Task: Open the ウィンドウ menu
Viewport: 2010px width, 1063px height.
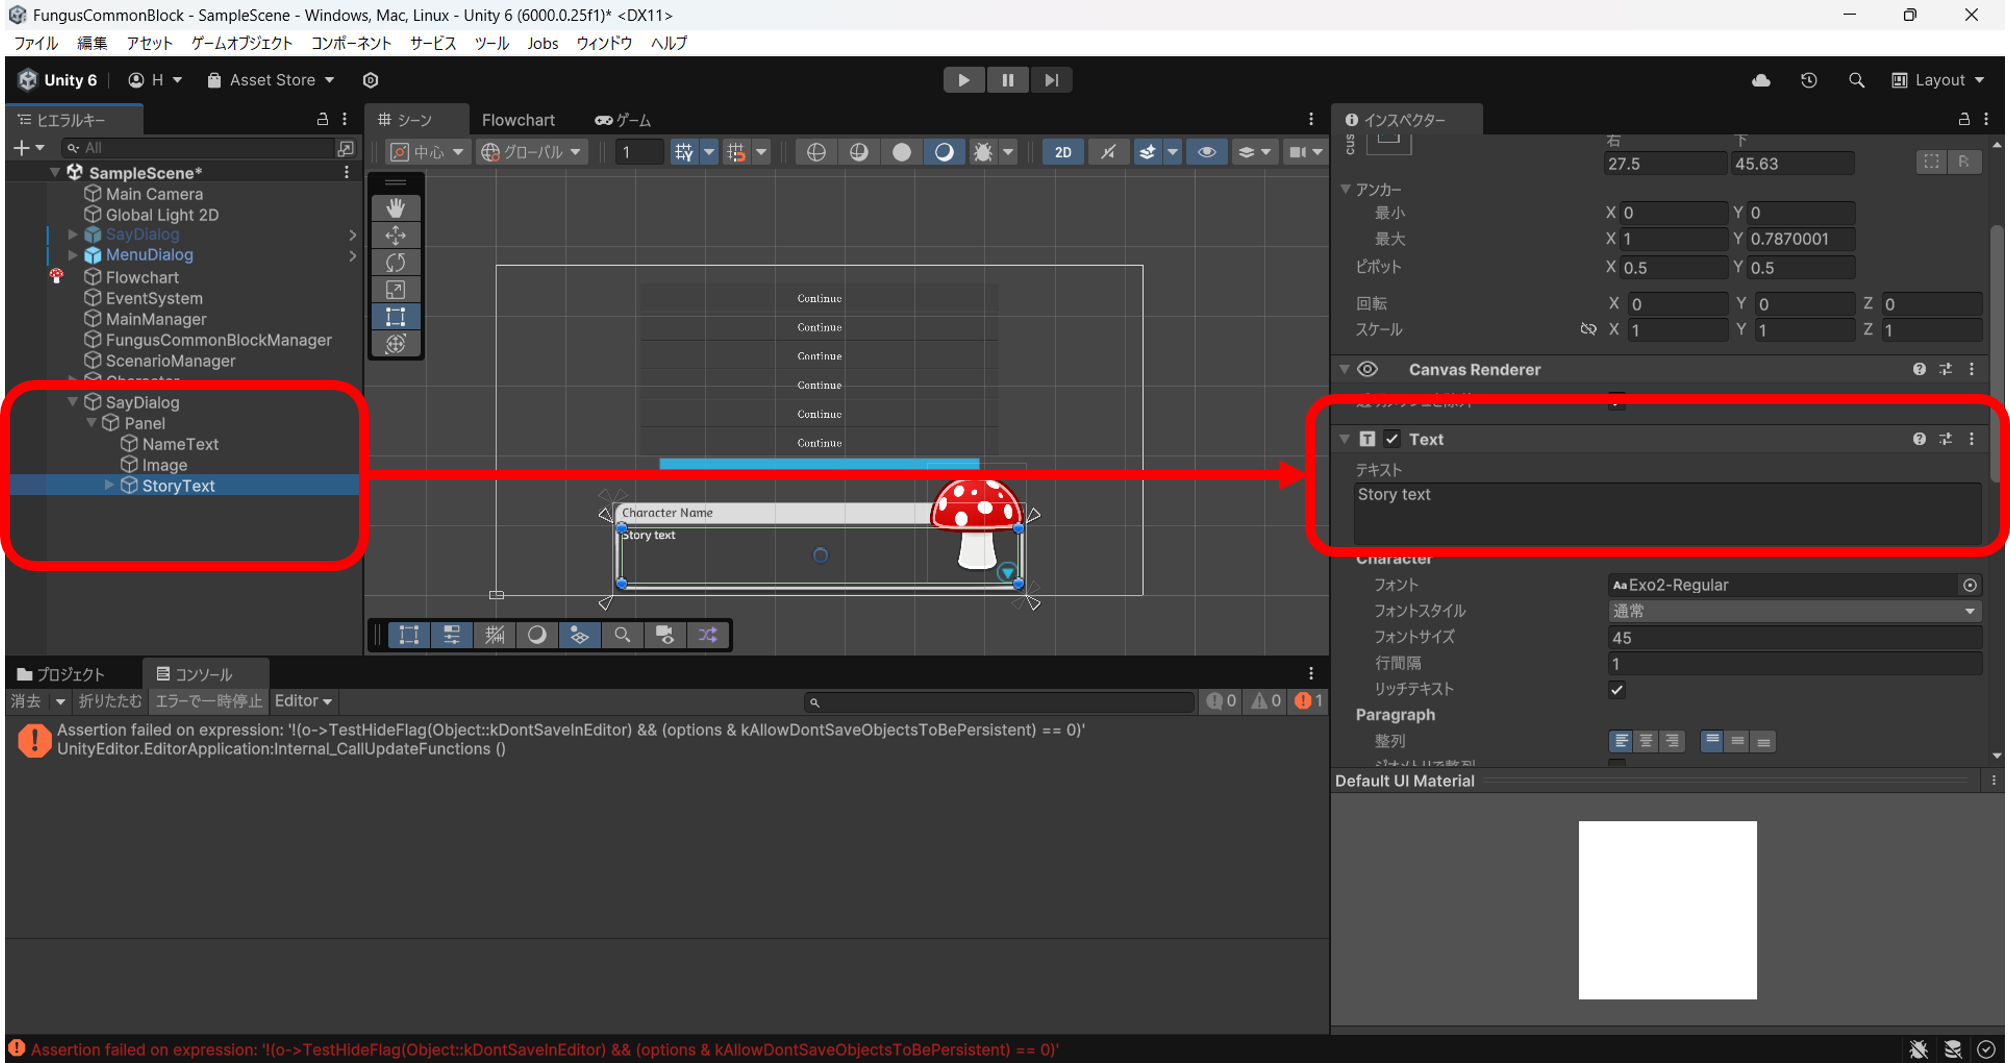Action: (x=603, y=43)
